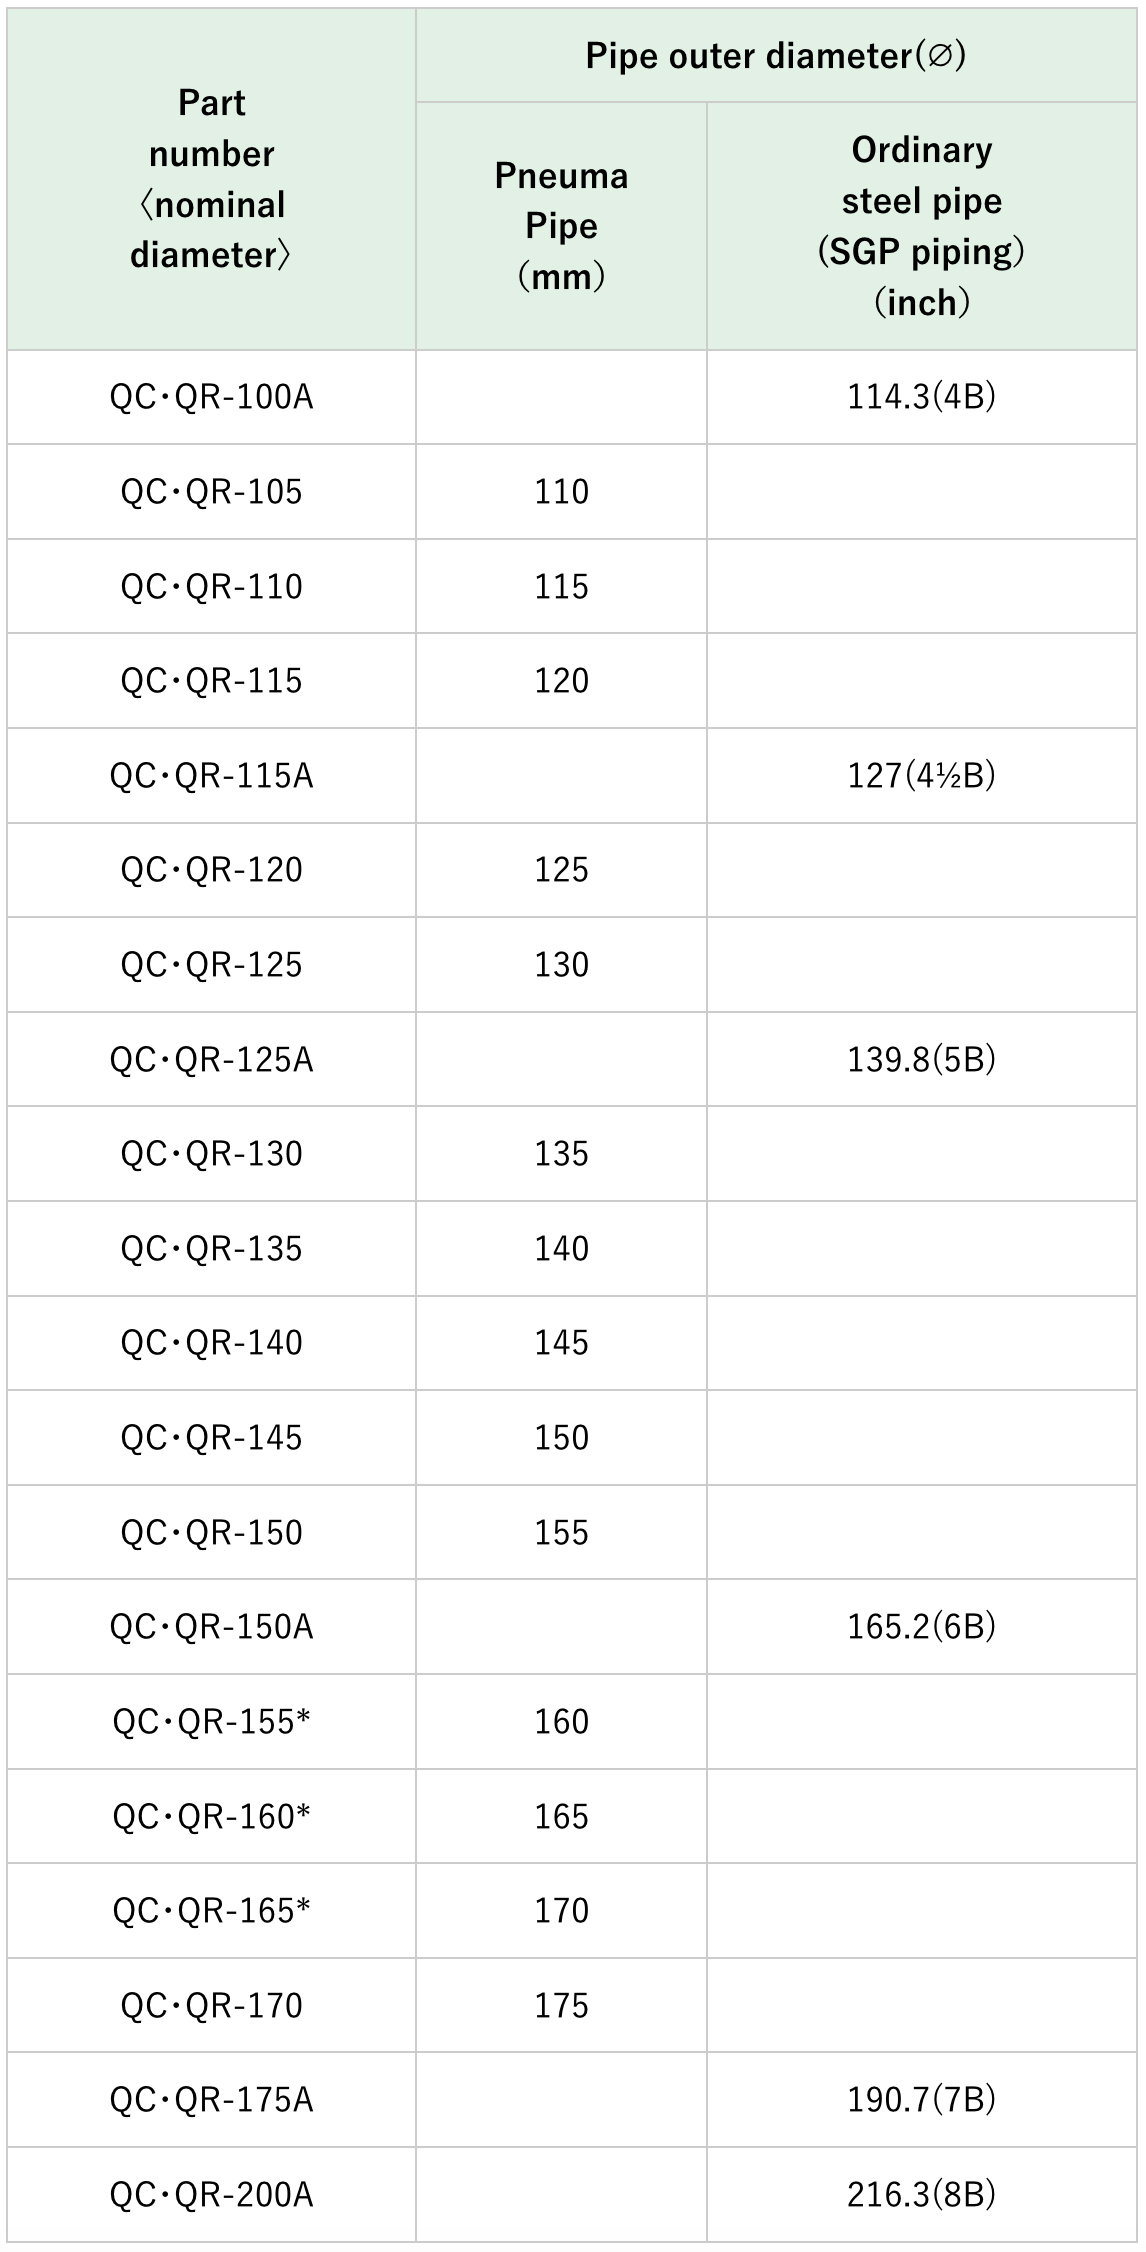Click the QC·QR-100A part number cell
Viewport: 1146px width, 2252px height.
(211, 397)
